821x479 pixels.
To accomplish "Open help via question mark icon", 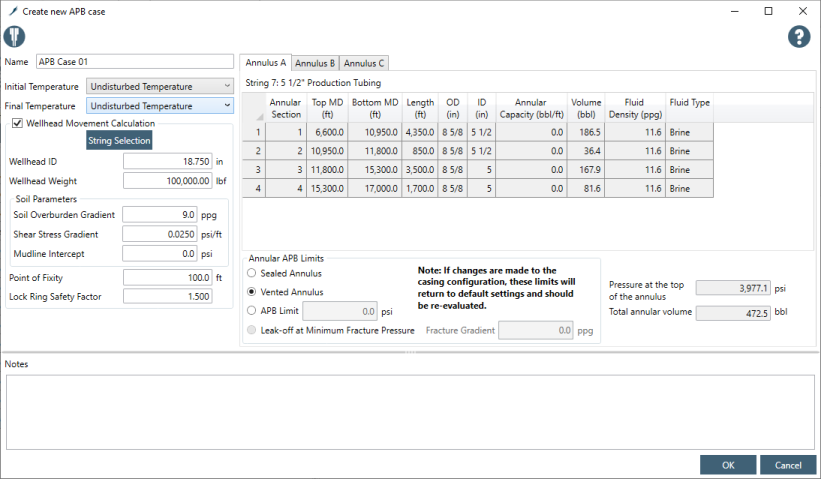I will 799,37.
